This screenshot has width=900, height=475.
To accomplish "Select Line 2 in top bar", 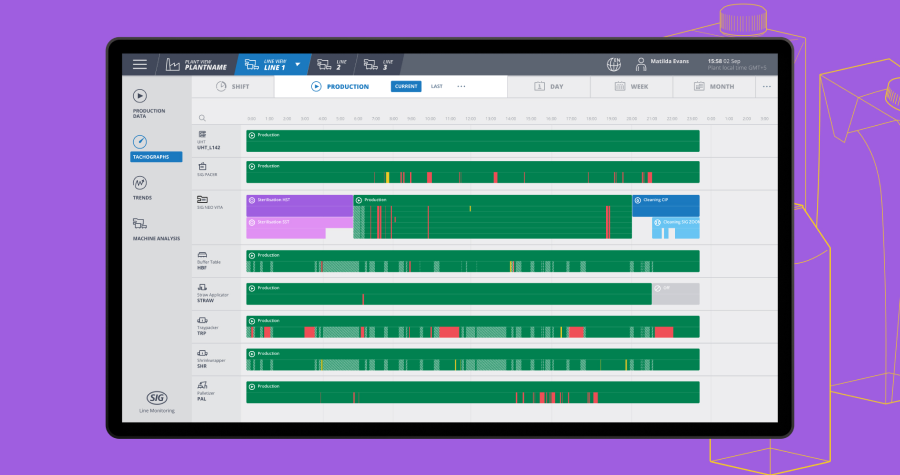I will 333,64.
